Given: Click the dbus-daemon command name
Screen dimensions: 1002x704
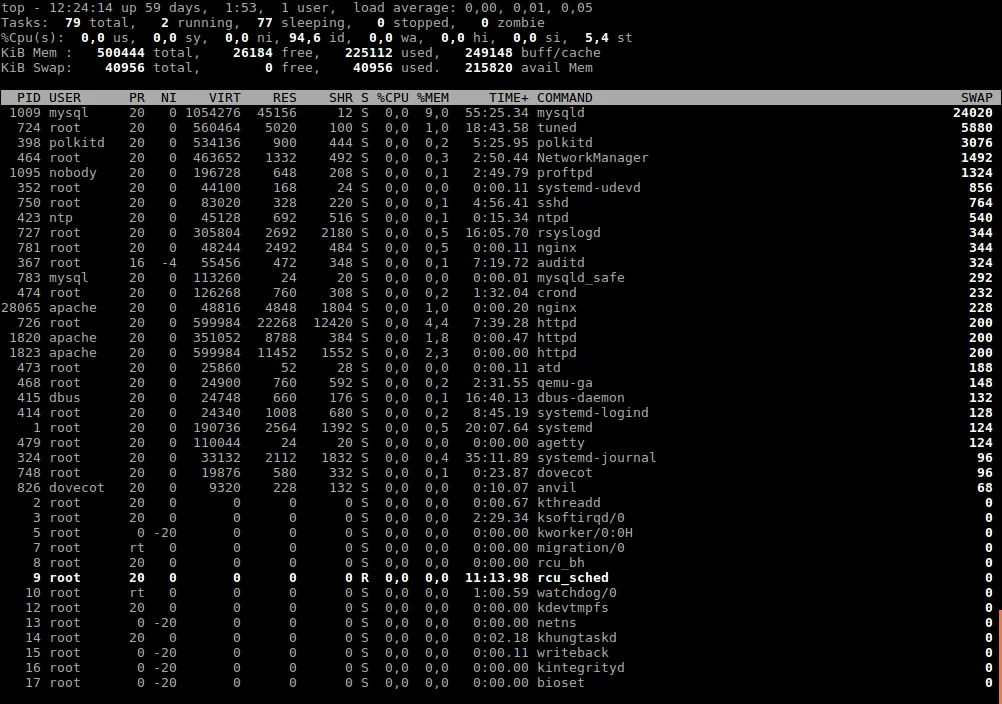Looking at the screenshot, I should [581, 398].
